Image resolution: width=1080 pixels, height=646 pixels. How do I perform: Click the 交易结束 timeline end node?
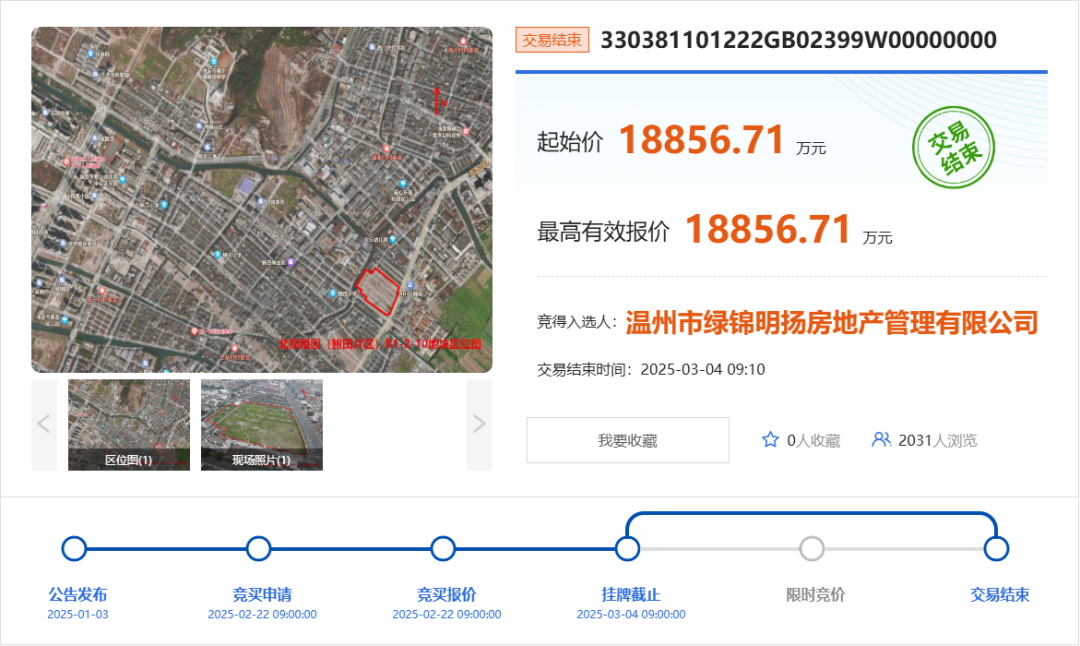tap(996, 549)
